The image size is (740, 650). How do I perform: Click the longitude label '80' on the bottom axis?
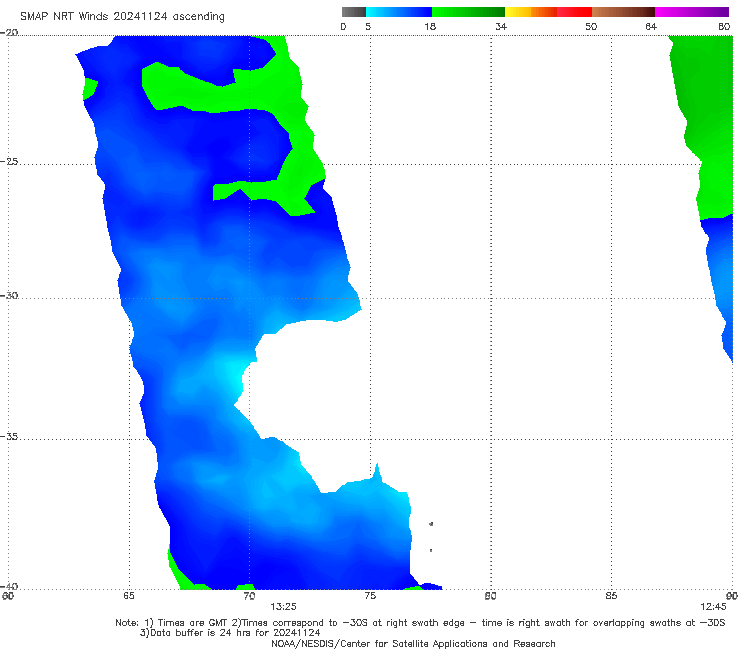[x=491, y=596]
